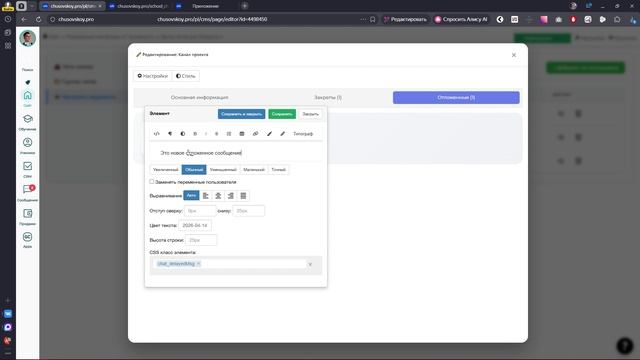Remove the CSS class tag with its x
Image resolution: width=640 pixels, height=360 pixels.
pyautogui.click(x=198, y=264)
